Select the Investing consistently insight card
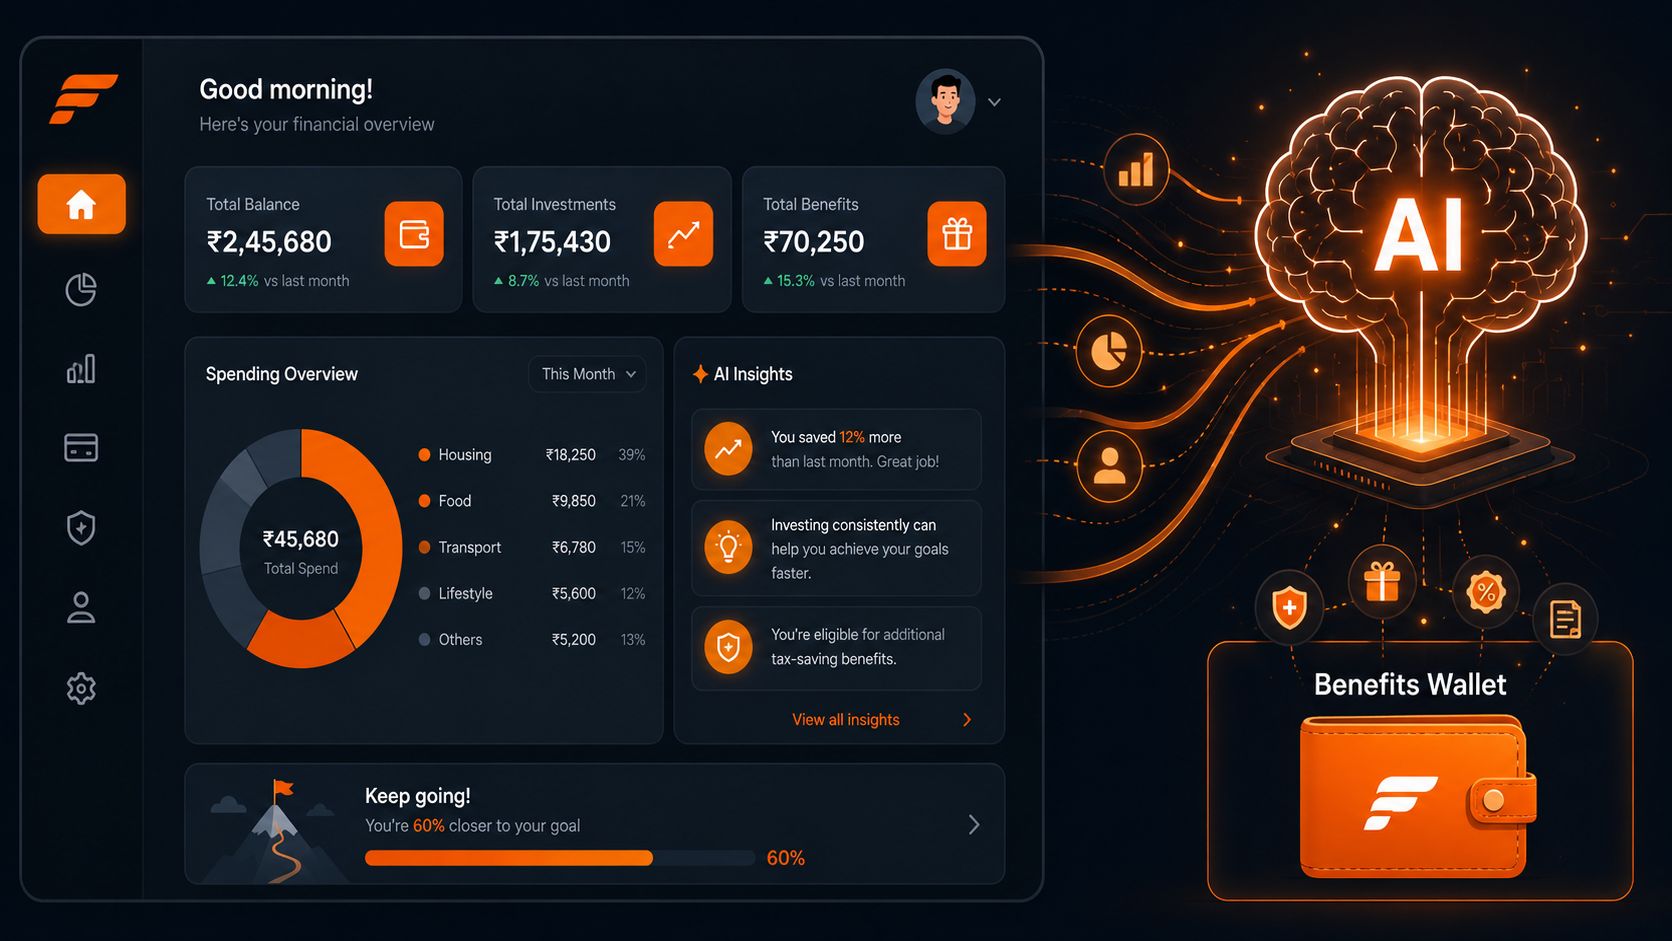 tap(836, 548)
